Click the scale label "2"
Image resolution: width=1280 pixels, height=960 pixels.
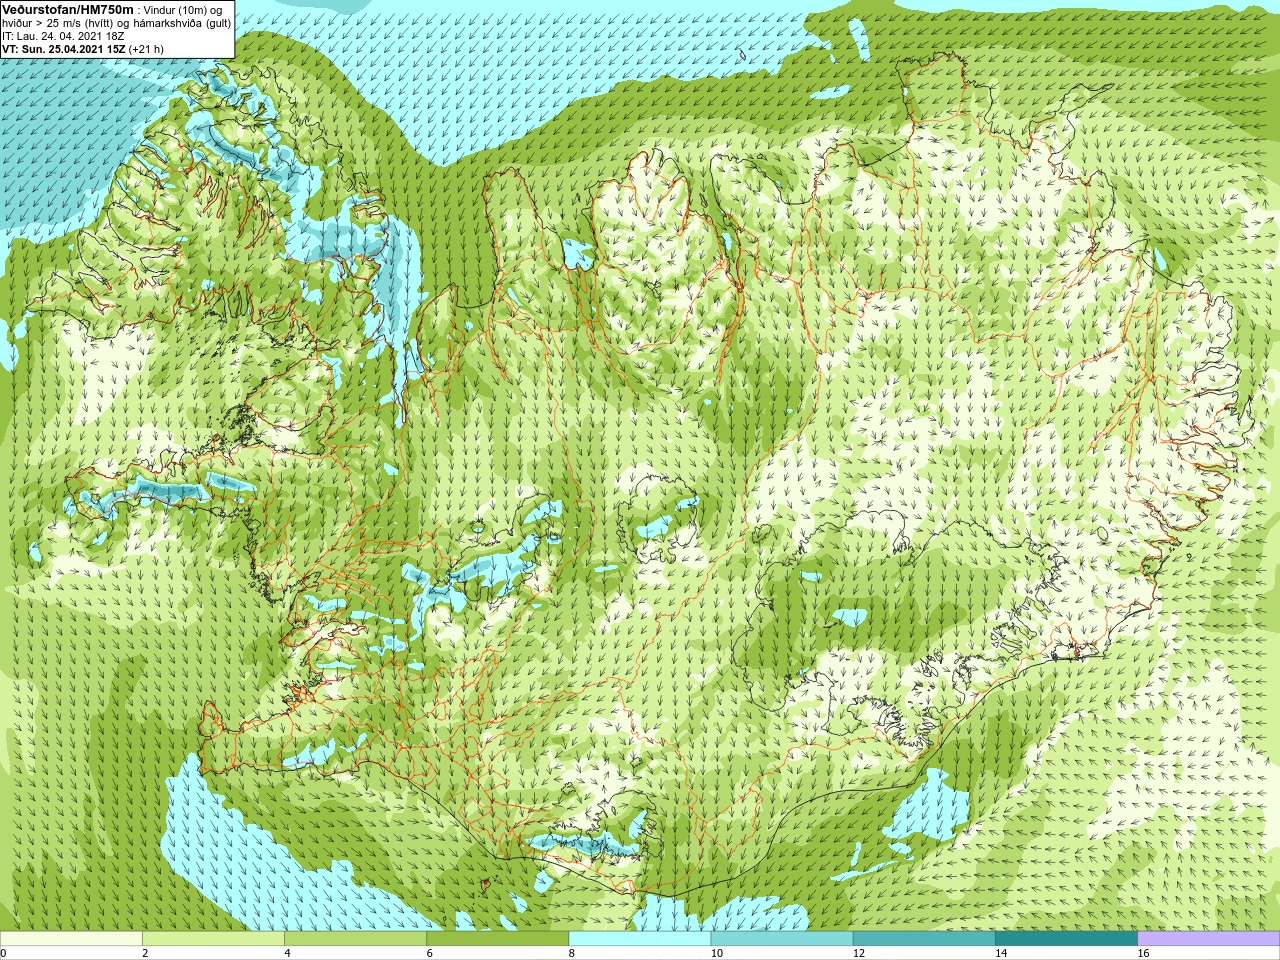coord(145,953)
